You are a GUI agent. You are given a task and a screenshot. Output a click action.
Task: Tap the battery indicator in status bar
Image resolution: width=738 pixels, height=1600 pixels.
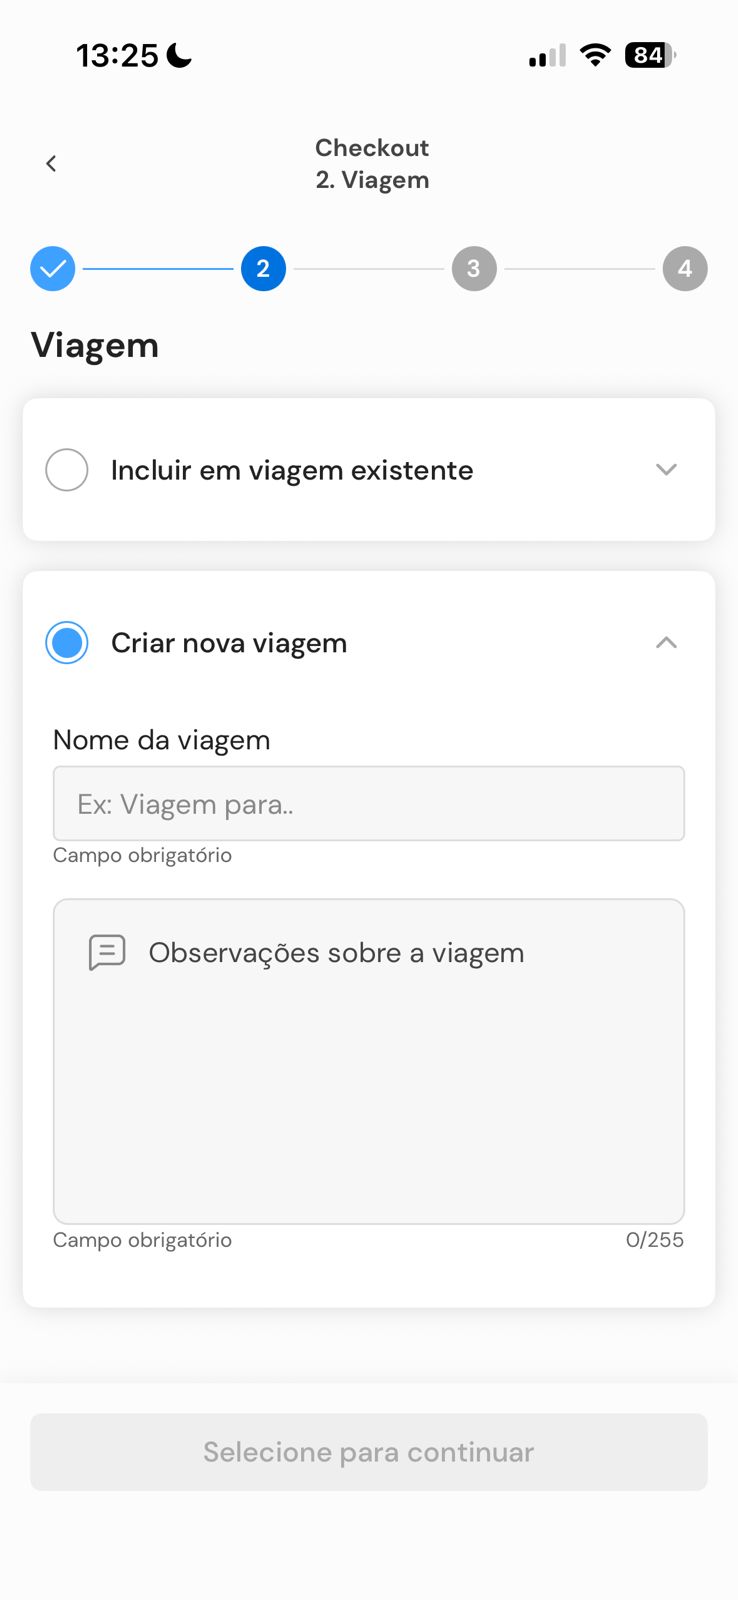(650, 55)
